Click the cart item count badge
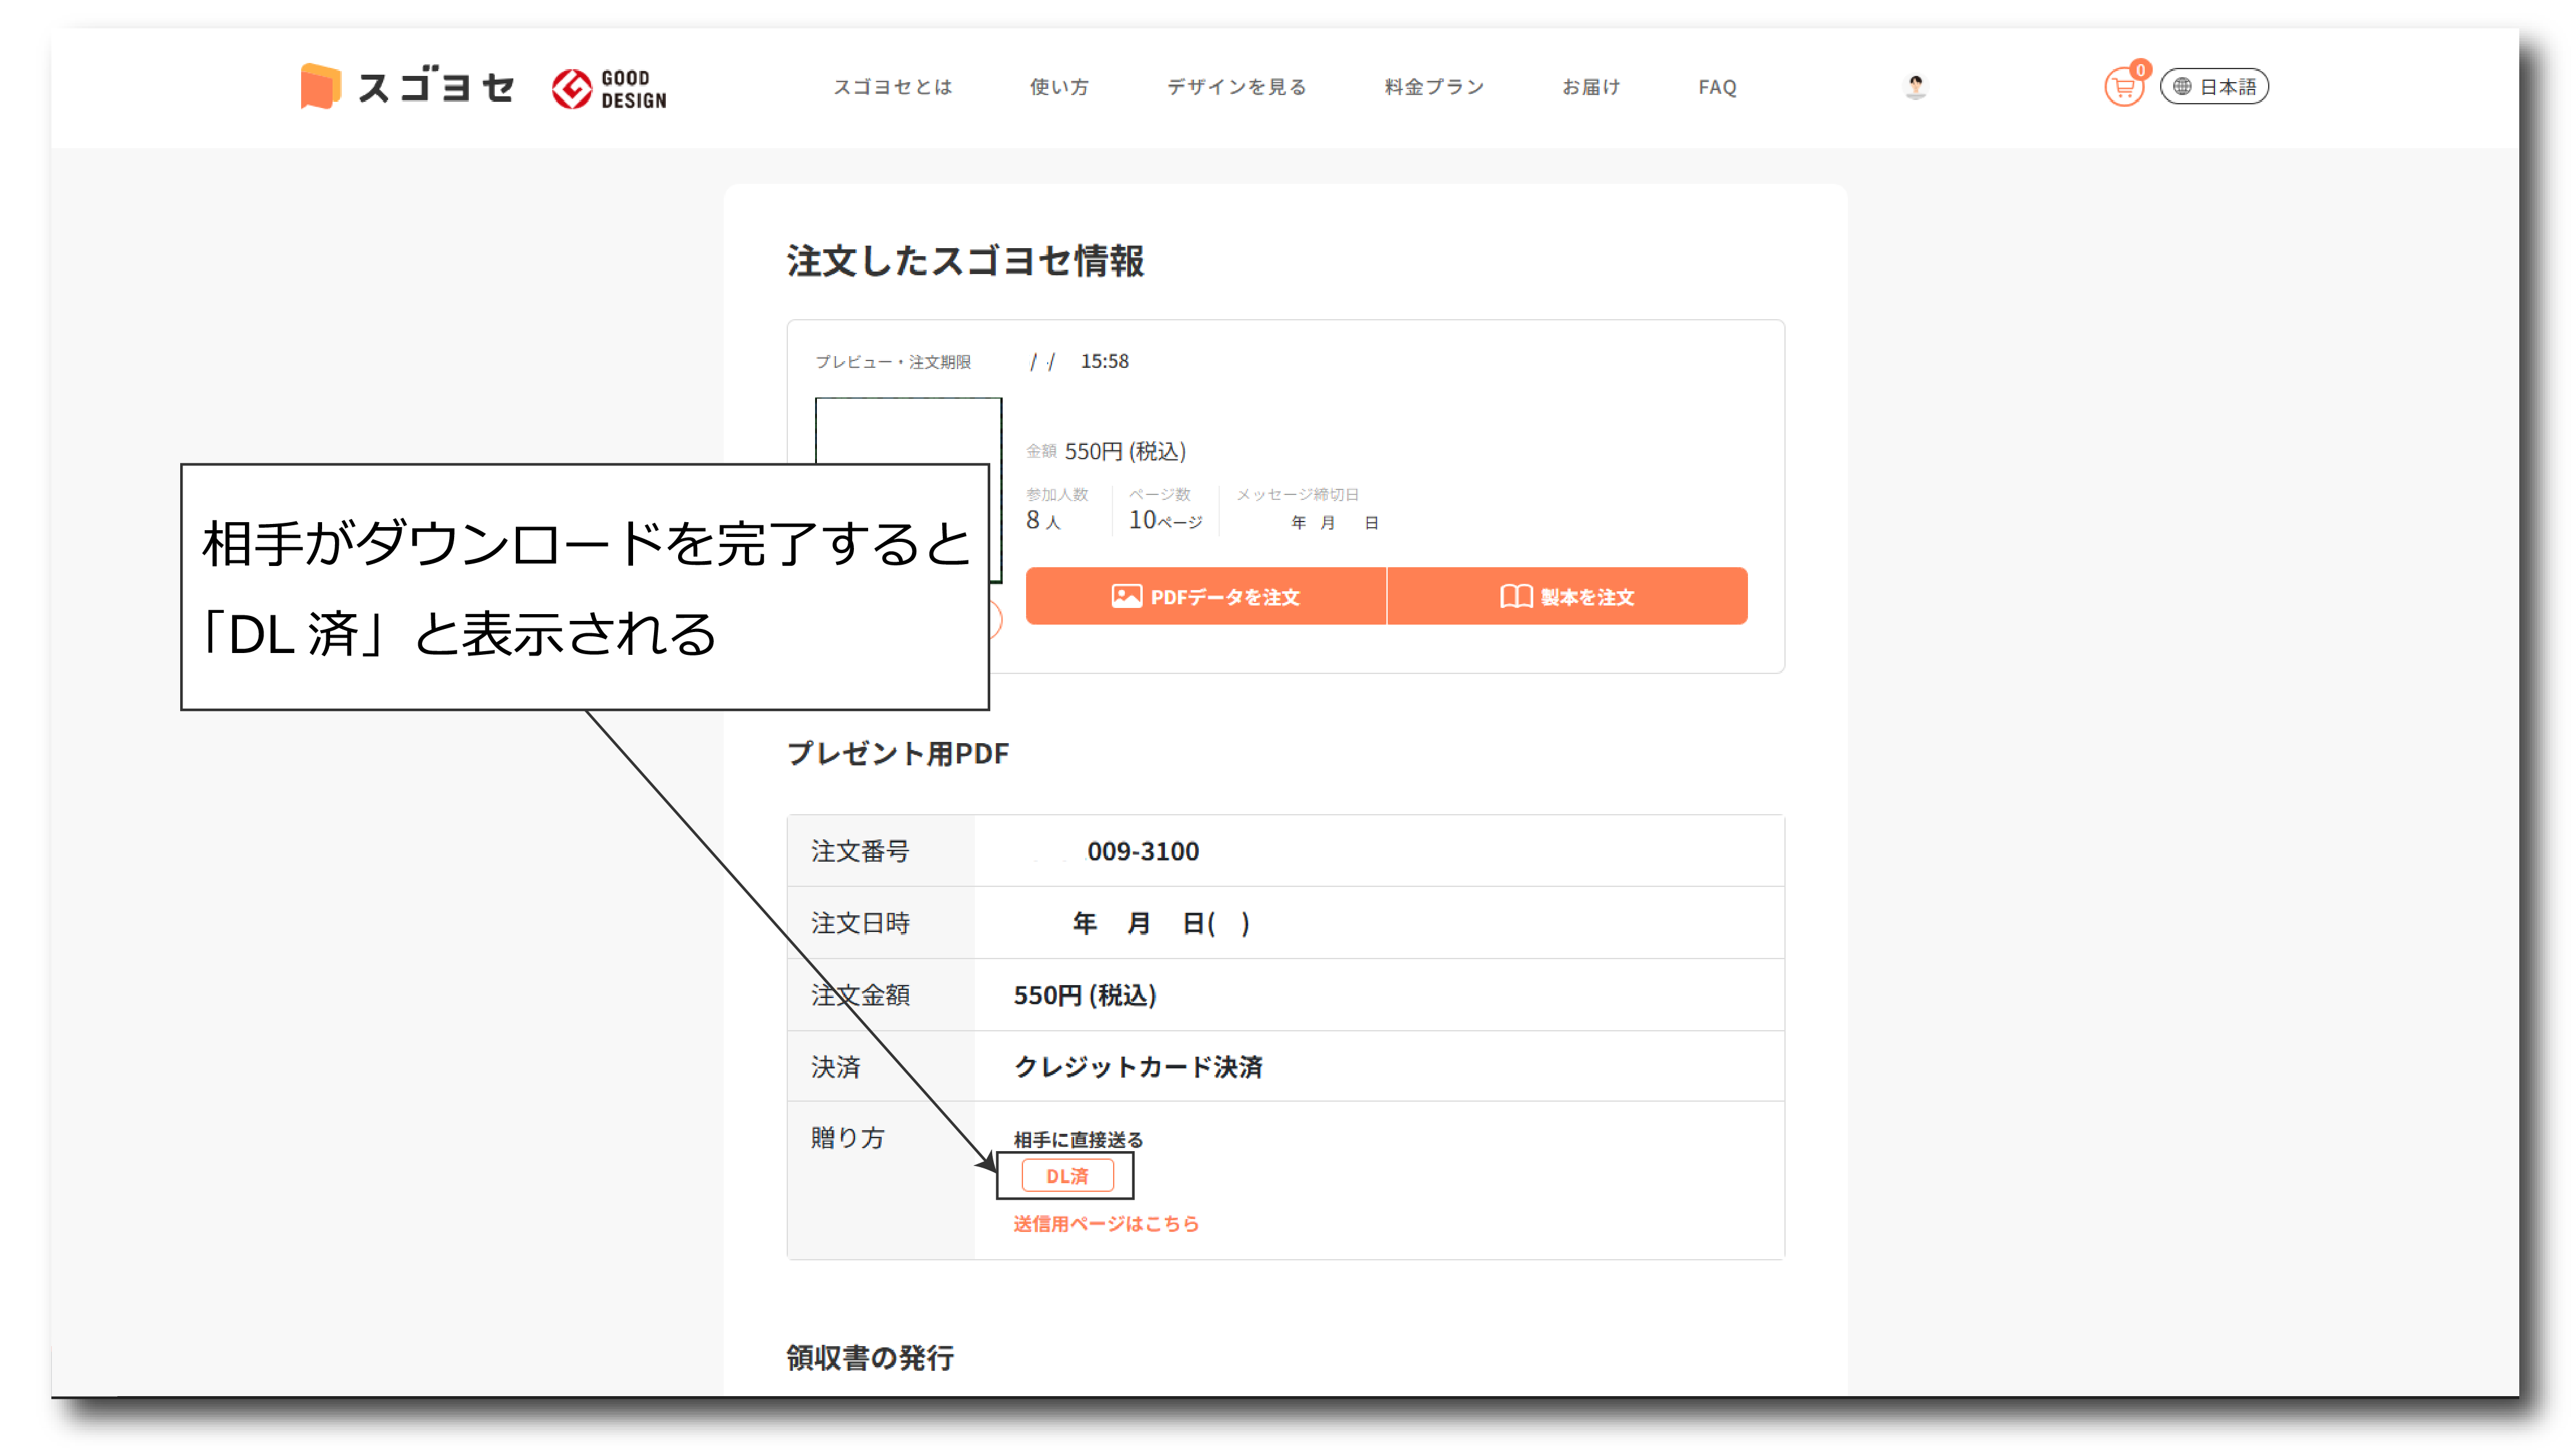This screenshot has height=1456, width=2576. [x=2140, y=69]
